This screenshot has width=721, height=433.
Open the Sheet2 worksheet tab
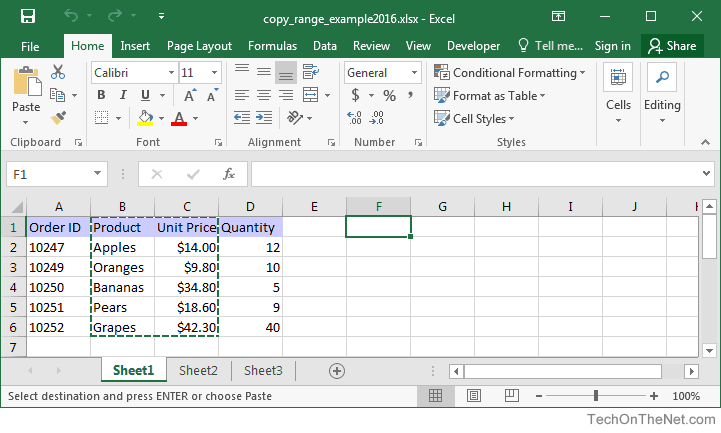198,370
